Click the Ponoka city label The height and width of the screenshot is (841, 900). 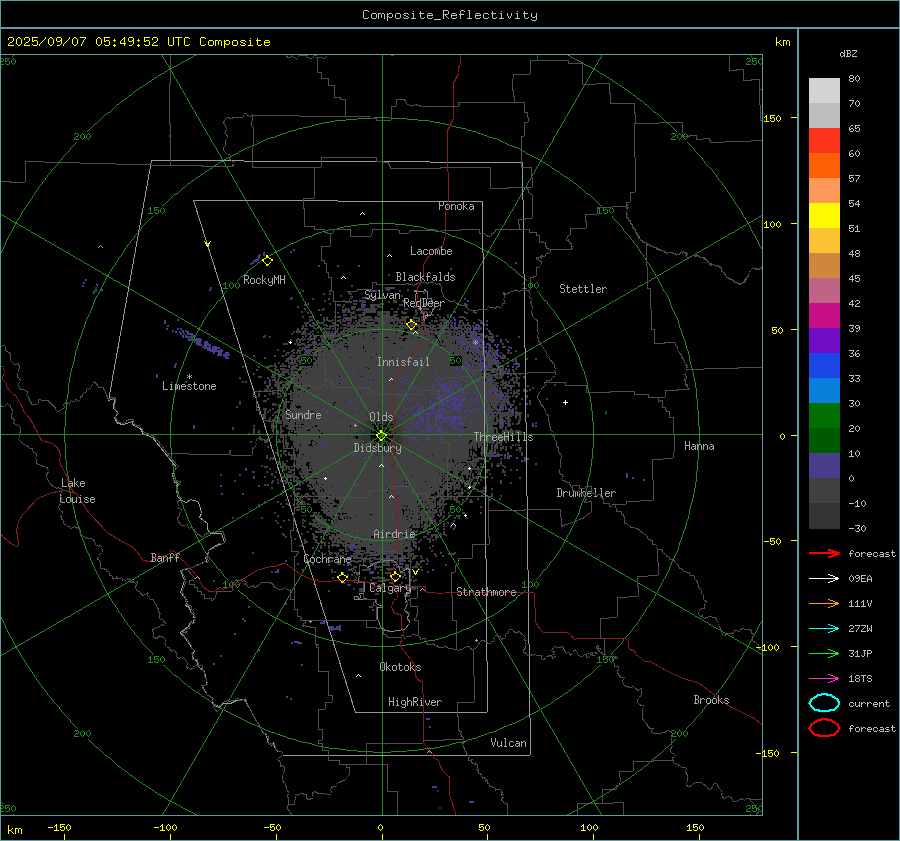tap(456, 206)
